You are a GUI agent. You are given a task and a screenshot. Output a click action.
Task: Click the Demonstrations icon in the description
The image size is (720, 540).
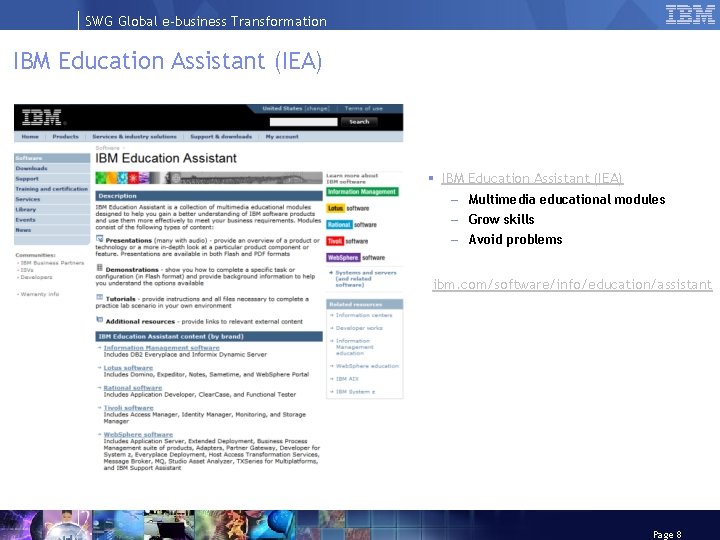tap(100, 268)
